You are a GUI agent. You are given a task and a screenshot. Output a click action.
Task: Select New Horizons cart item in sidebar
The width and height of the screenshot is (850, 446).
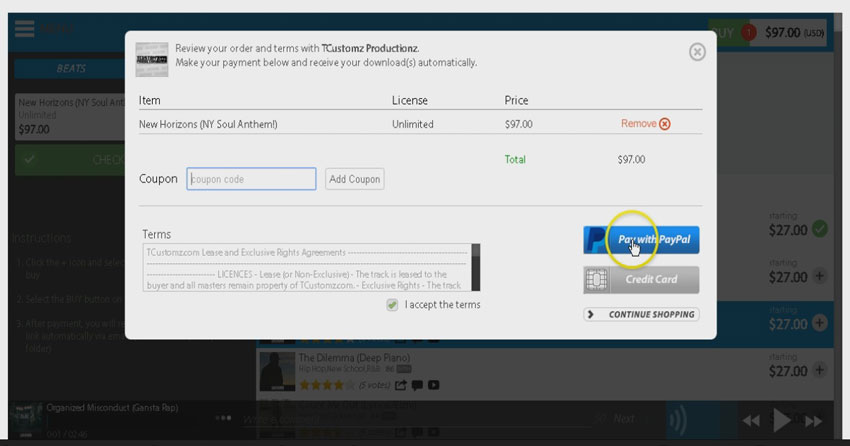(70, 117)
